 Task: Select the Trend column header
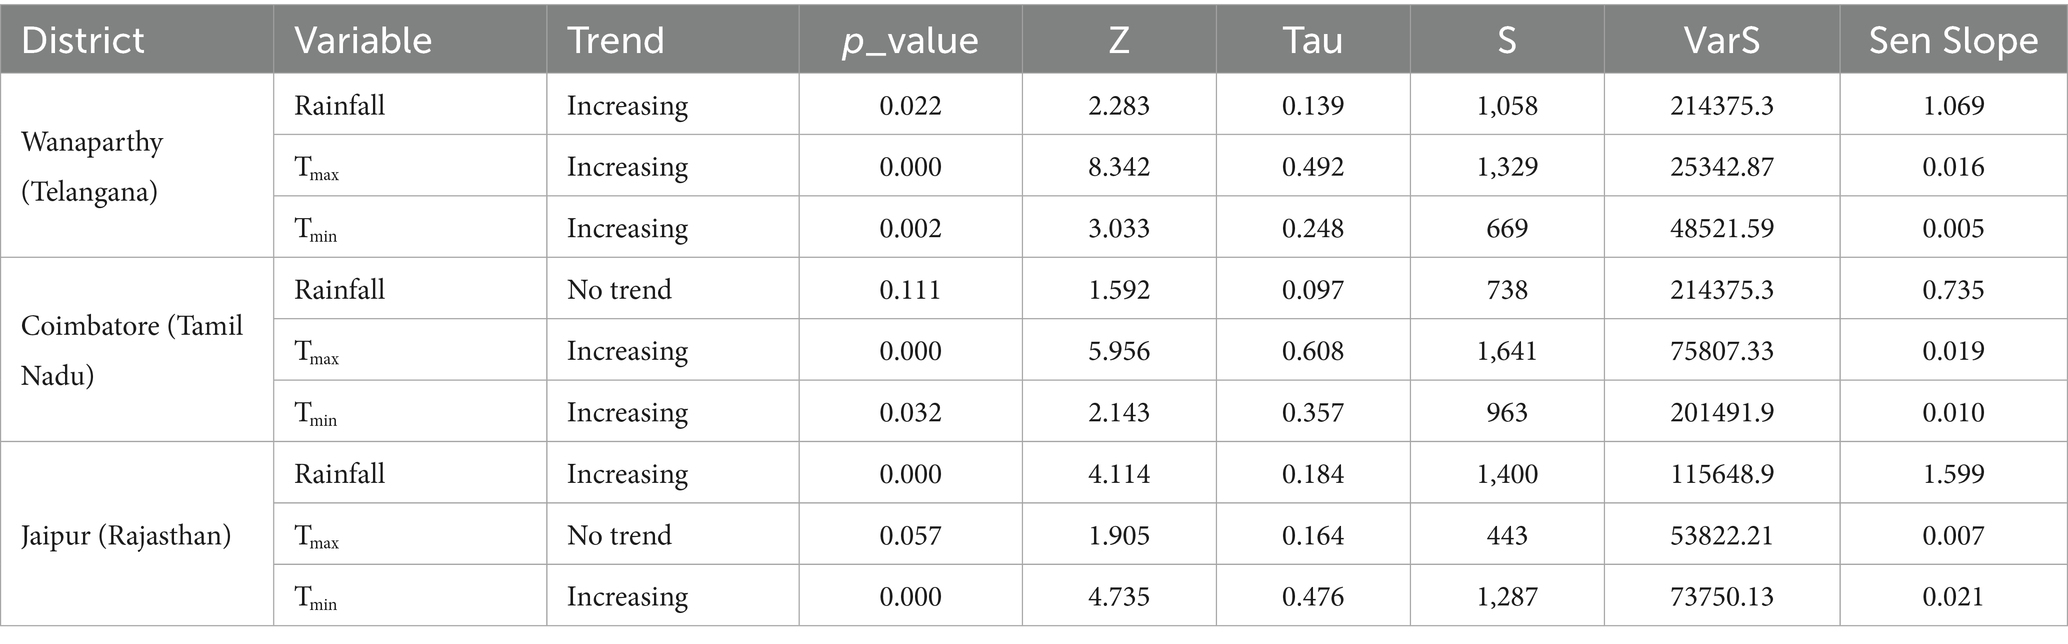pos(616,40)
